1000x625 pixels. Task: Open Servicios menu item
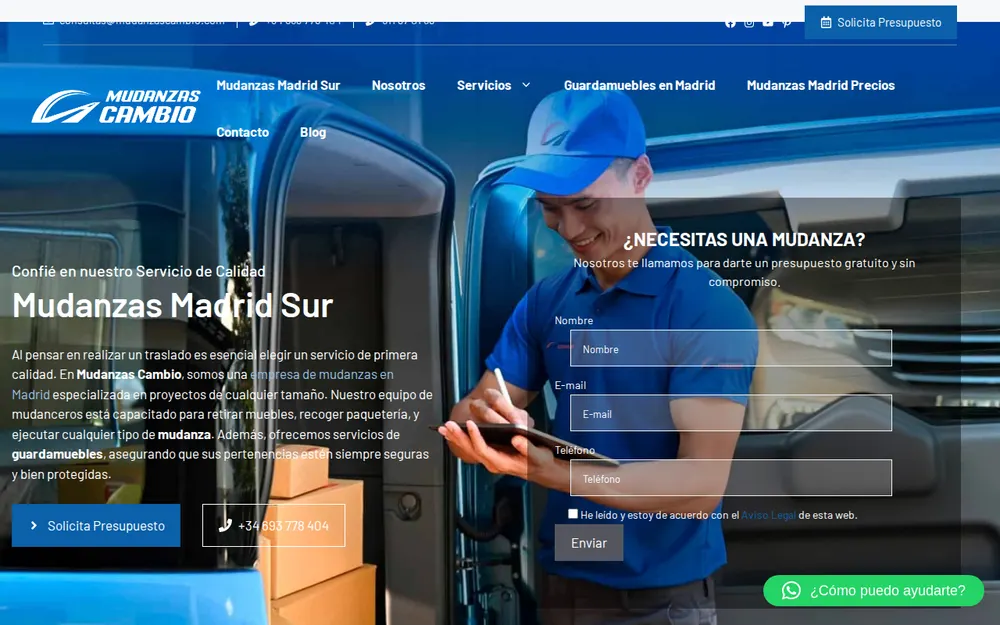(x=484, y=85)
